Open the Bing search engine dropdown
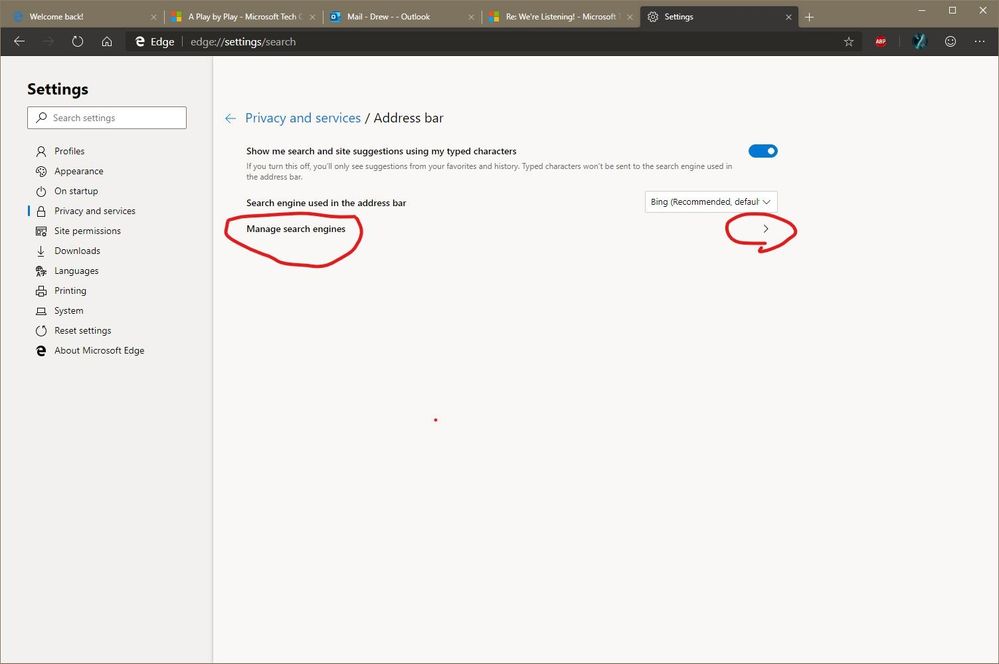Screen dimensions: 999x664 (x=711, y=202)
